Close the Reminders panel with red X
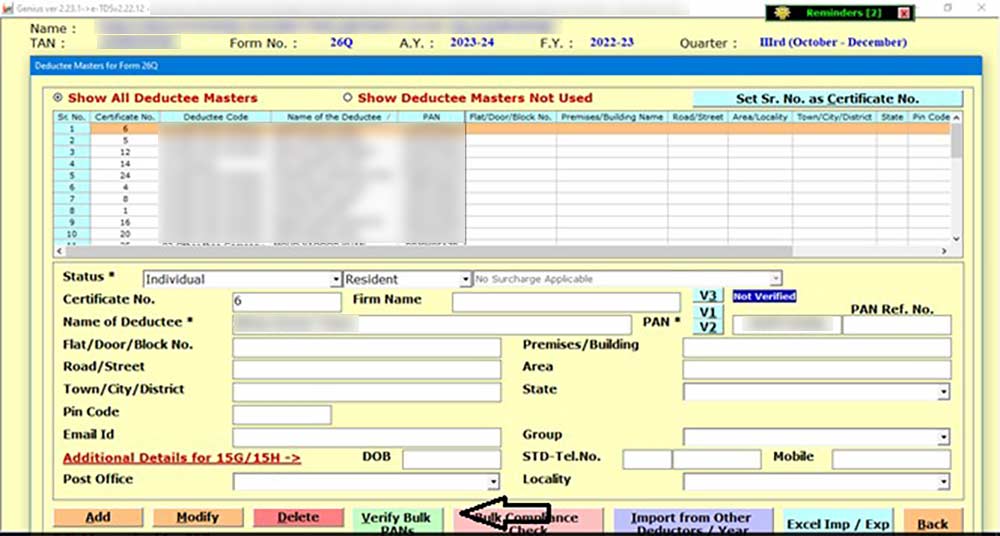Screen dimensions: 1000x536 pyautogui.click(x=904, y=13)
